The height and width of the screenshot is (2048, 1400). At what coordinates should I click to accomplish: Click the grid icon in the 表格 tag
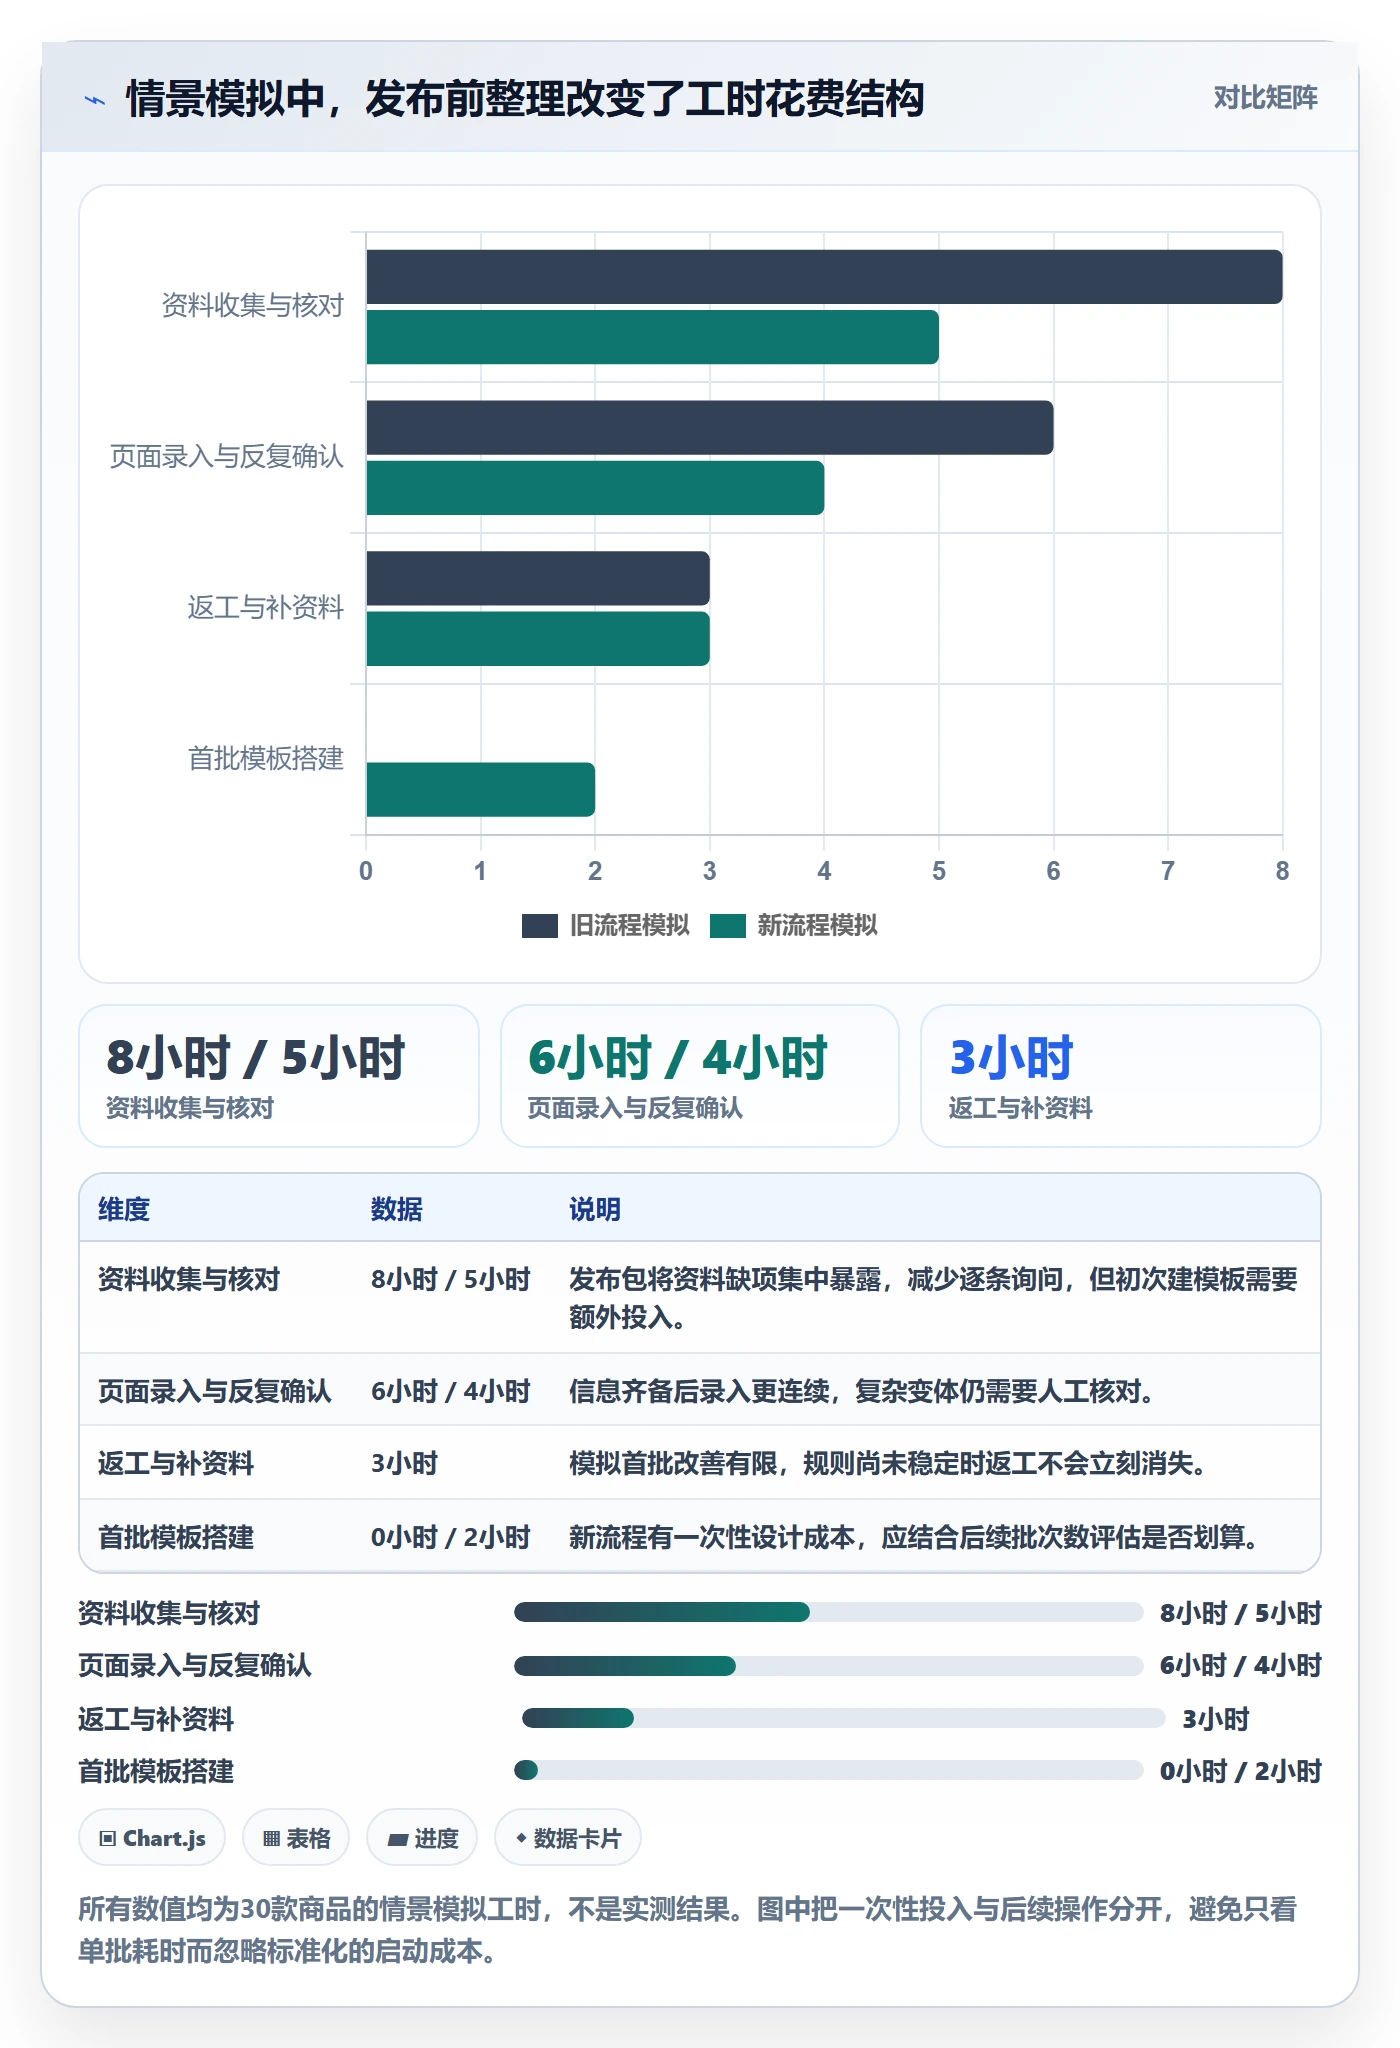coord(271,1838)
